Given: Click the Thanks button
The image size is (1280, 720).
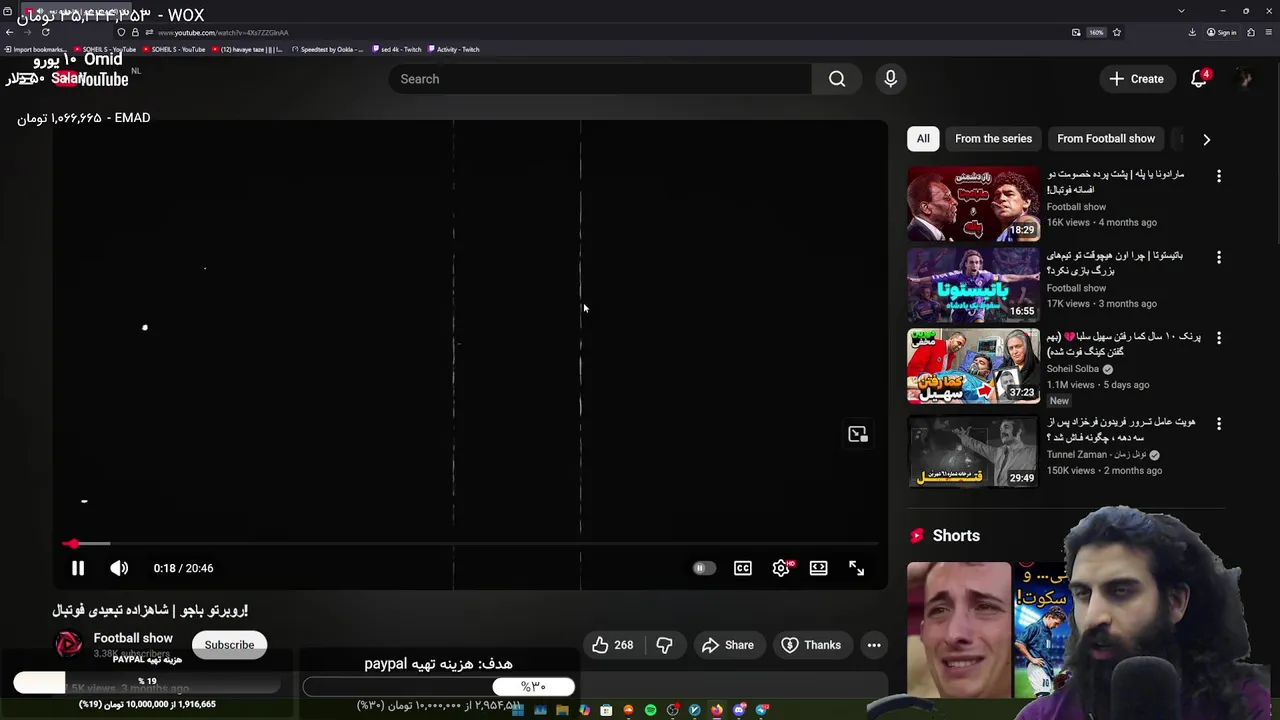Looking at the screenshot, I should (811, 645).
